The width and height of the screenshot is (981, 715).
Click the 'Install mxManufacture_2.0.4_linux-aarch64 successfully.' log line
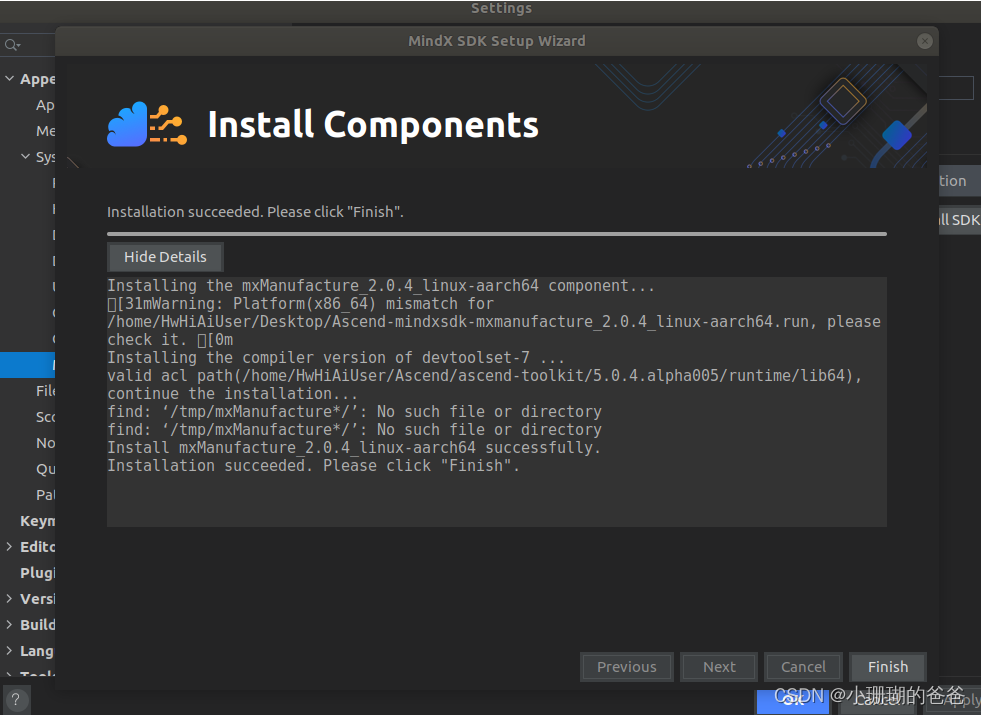(353, 448)
